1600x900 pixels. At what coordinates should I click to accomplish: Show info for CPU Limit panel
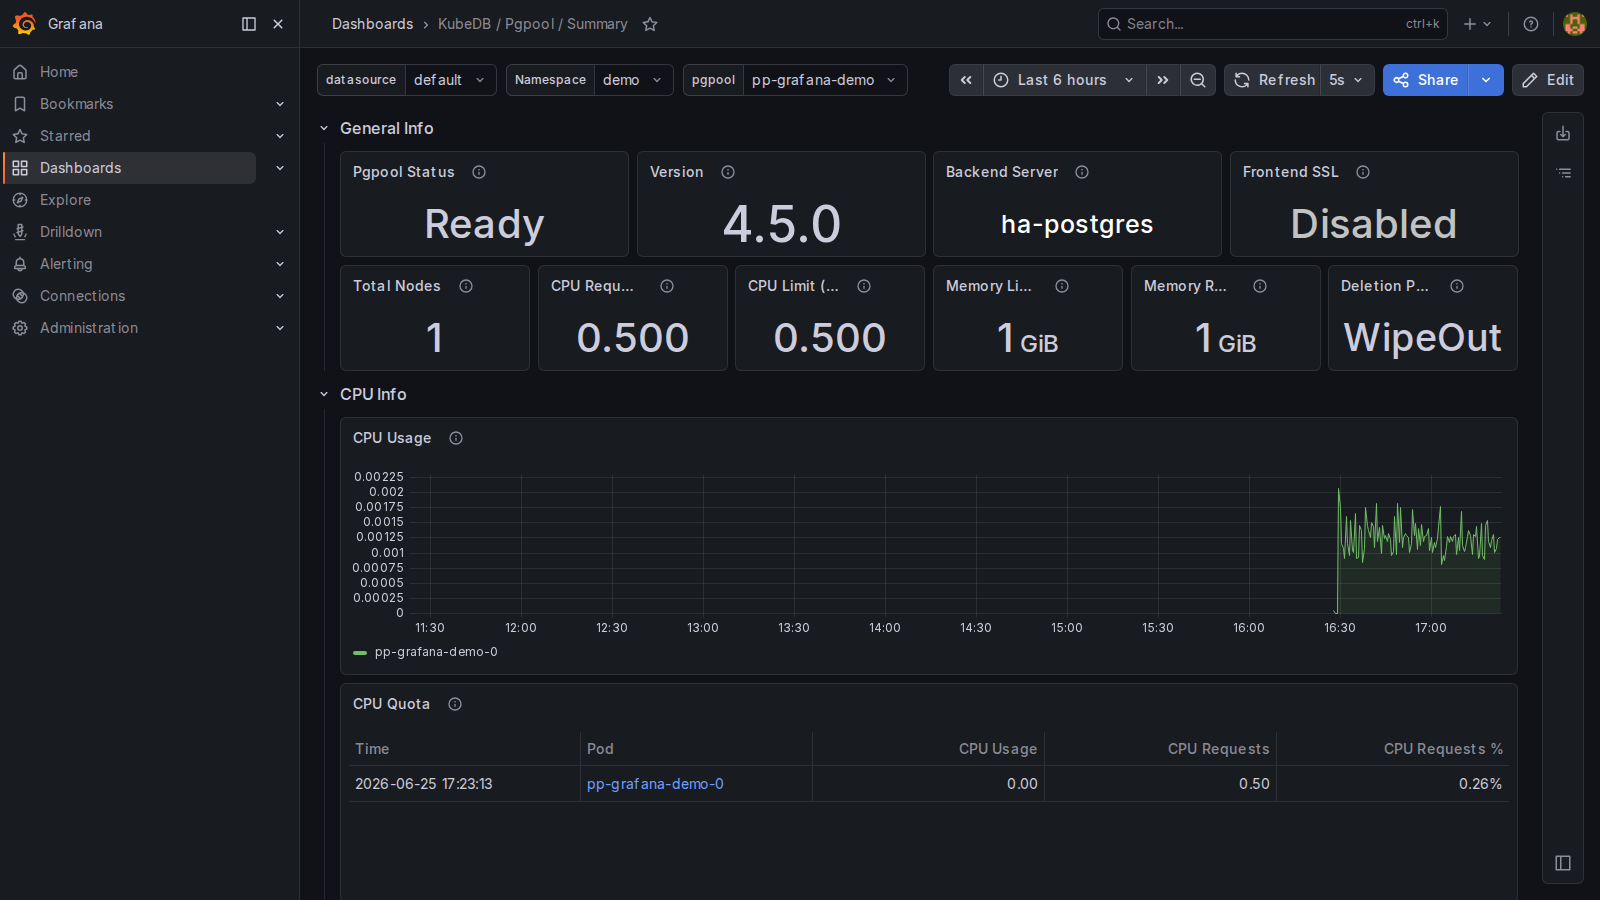(x=864, y=286)
